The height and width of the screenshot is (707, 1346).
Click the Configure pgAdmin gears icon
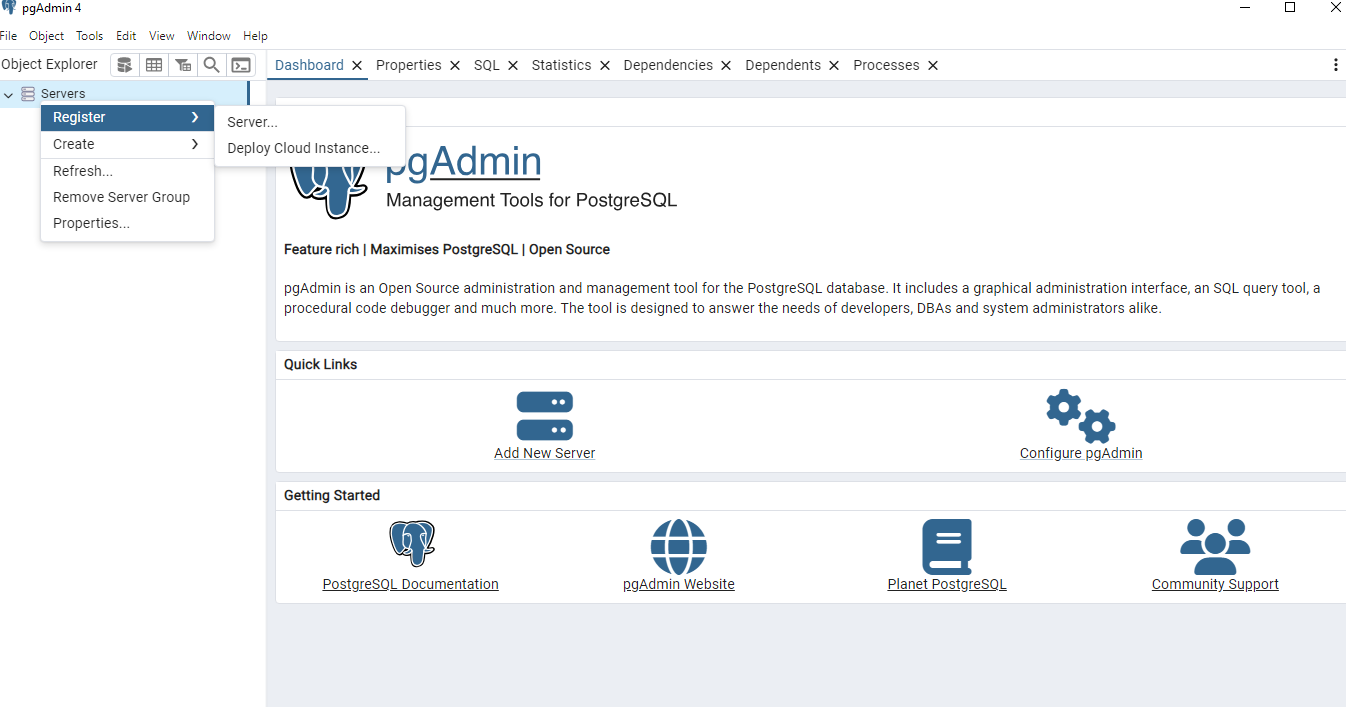pyautogui.click(x=1081, y=416)
